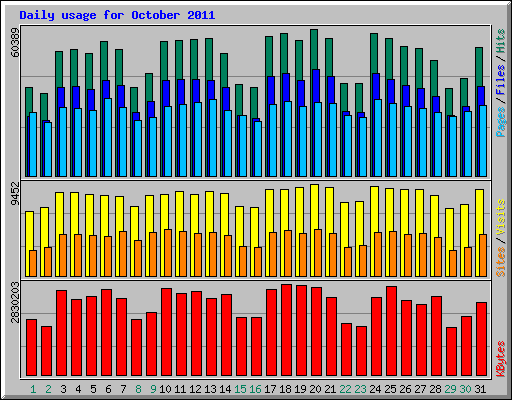
Task: Select the orange sites bar for day 15
Action: click(243, 262)
